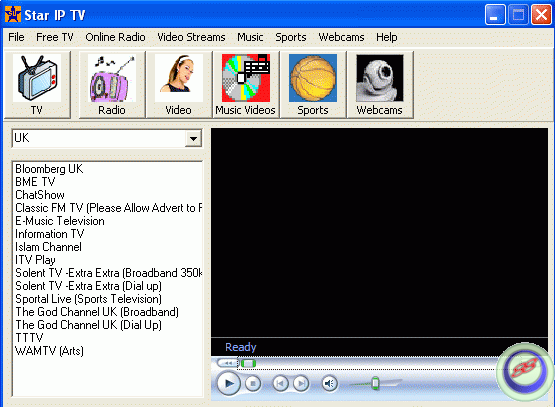The height and width of the screenshot is (407, 555).
Task: Close the Star IP TV window
Action: (541, 15)
